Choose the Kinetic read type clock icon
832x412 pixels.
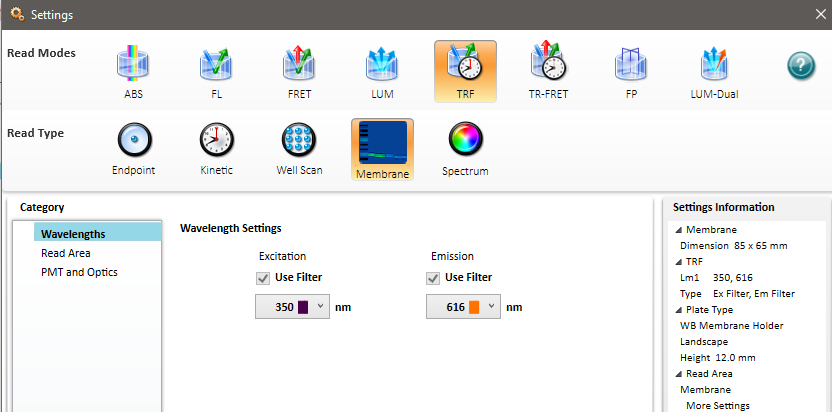click(x=216, y=140)
